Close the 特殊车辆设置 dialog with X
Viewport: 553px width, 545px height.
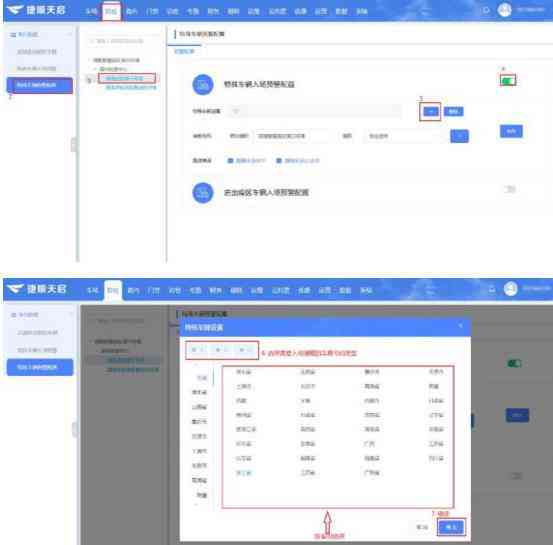click(460, 326)
